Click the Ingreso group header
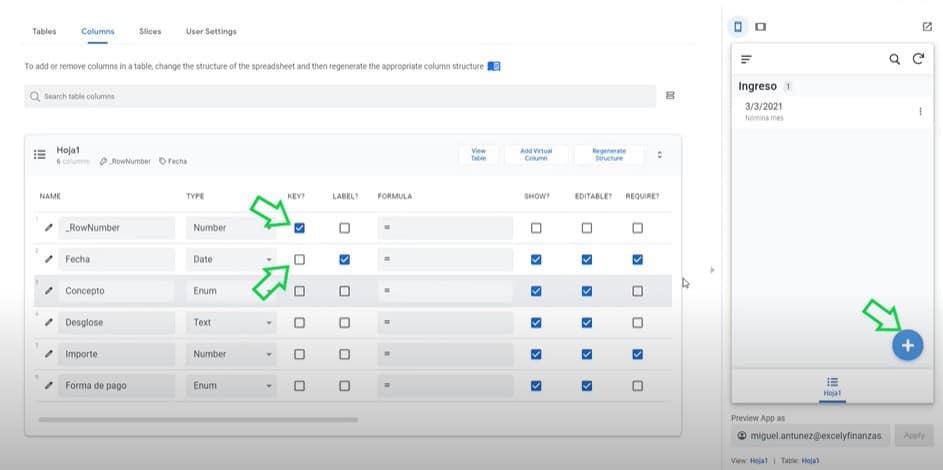The image size is (943, 470). point(832,86)
